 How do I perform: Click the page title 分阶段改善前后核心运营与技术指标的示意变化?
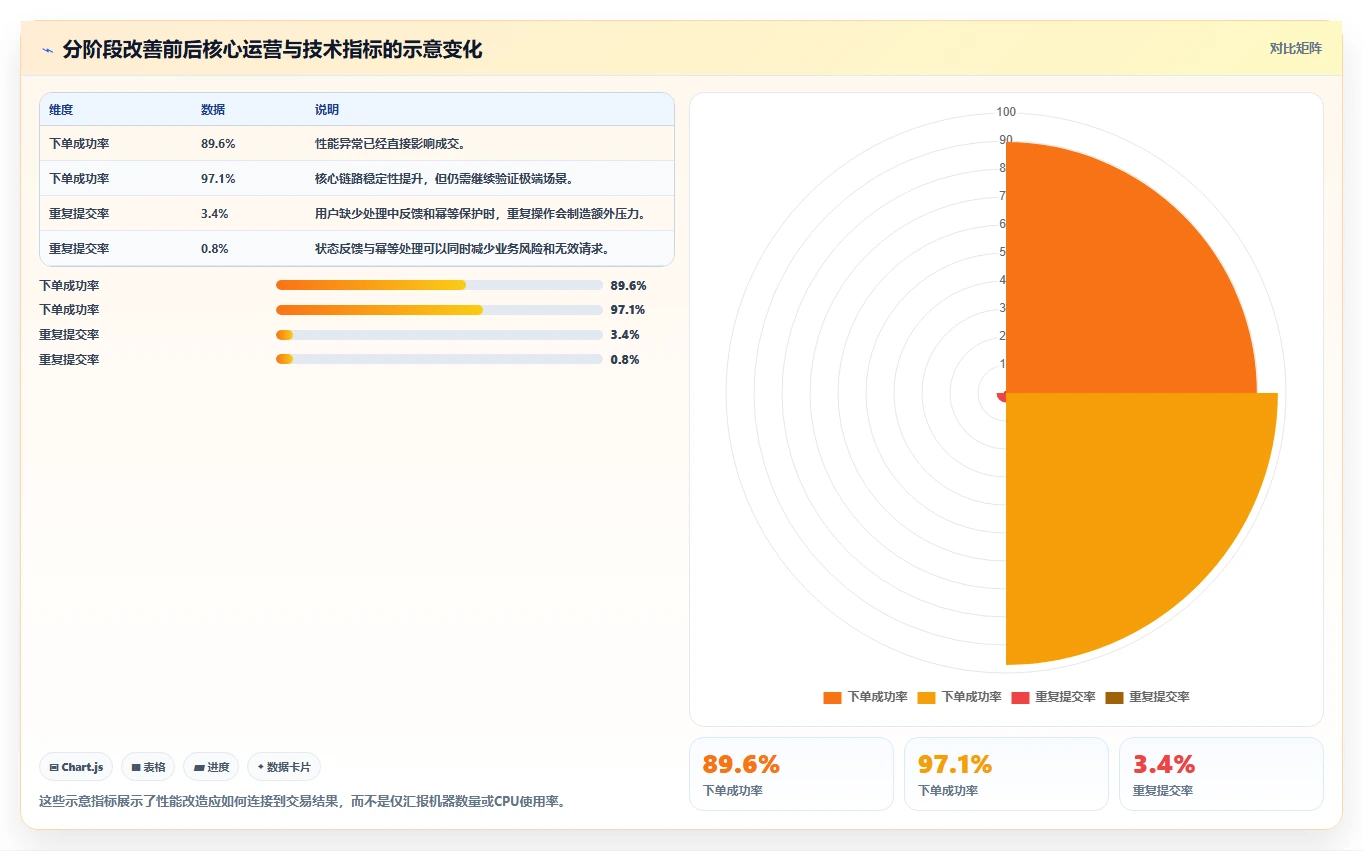coord(272,50)
